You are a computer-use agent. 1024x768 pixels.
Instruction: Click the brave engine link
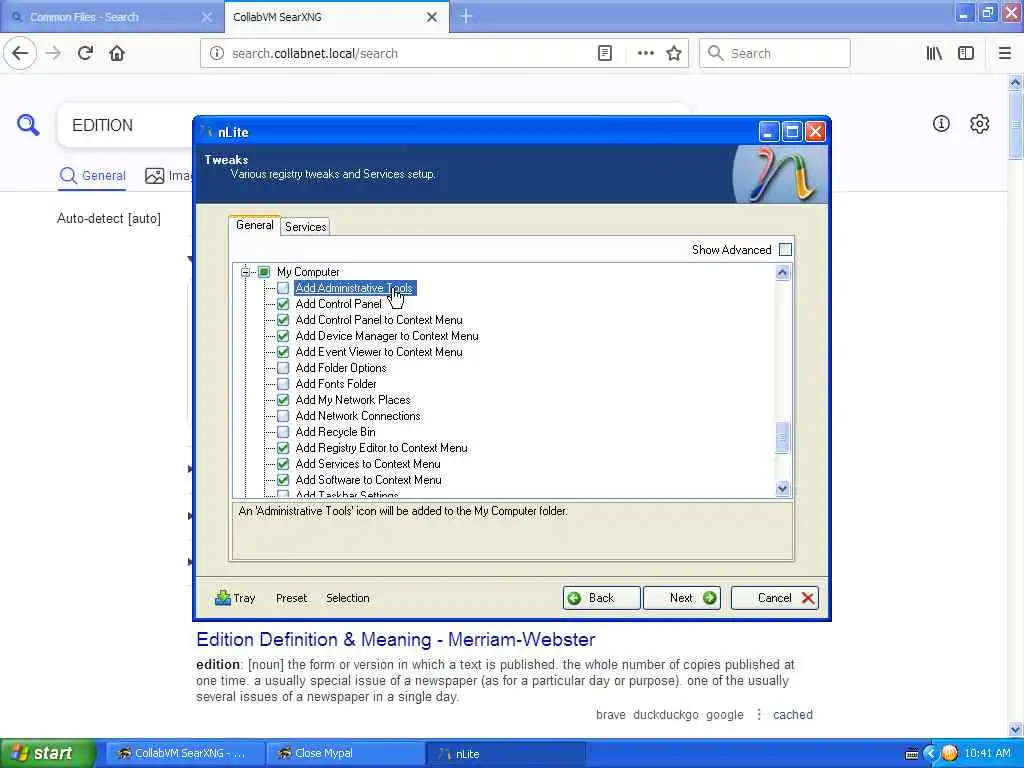point(611,714)
